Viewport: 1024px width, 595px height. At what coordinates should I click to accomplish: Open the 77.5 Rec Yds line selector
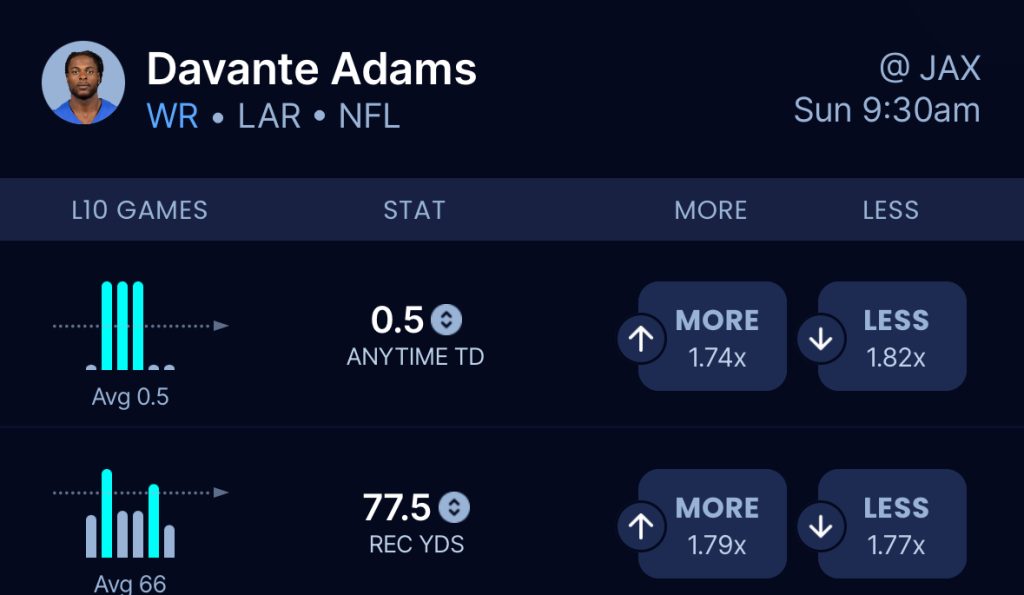point(454,508)
